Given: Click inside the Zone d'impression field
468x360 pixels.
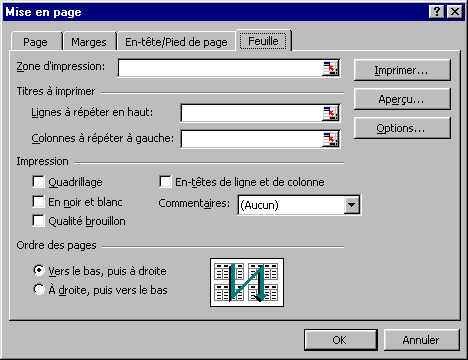Looking at the screenshot, I should tap(220, 68).
